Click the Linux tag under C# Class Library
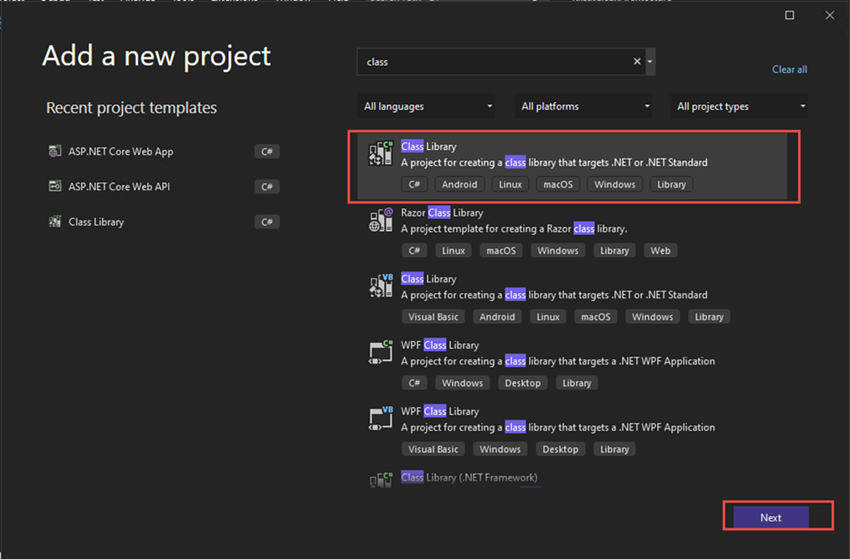 point(510,184)
